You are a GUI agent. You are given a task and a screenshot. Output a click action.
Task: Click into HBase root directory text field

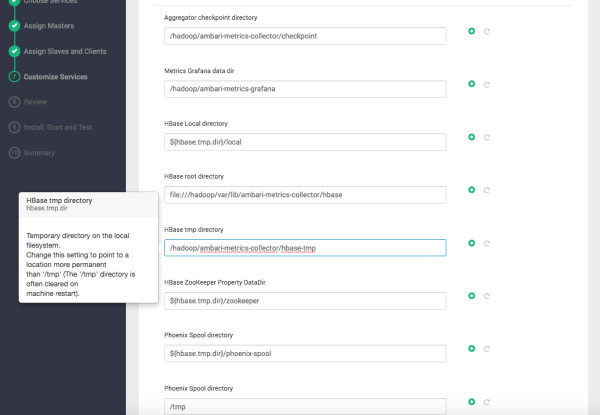tap(304, 194)
